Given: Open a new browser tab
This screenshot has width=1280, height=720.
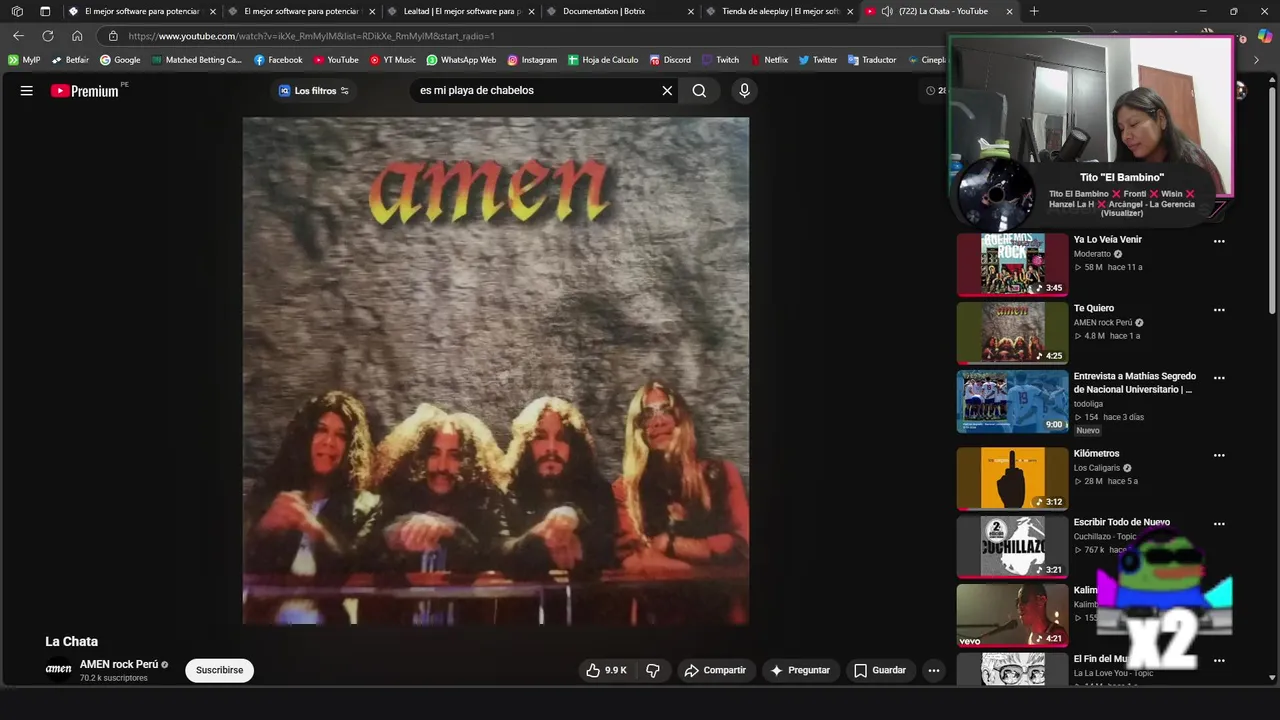Looking at the screenshot, I should point(1034,11).
